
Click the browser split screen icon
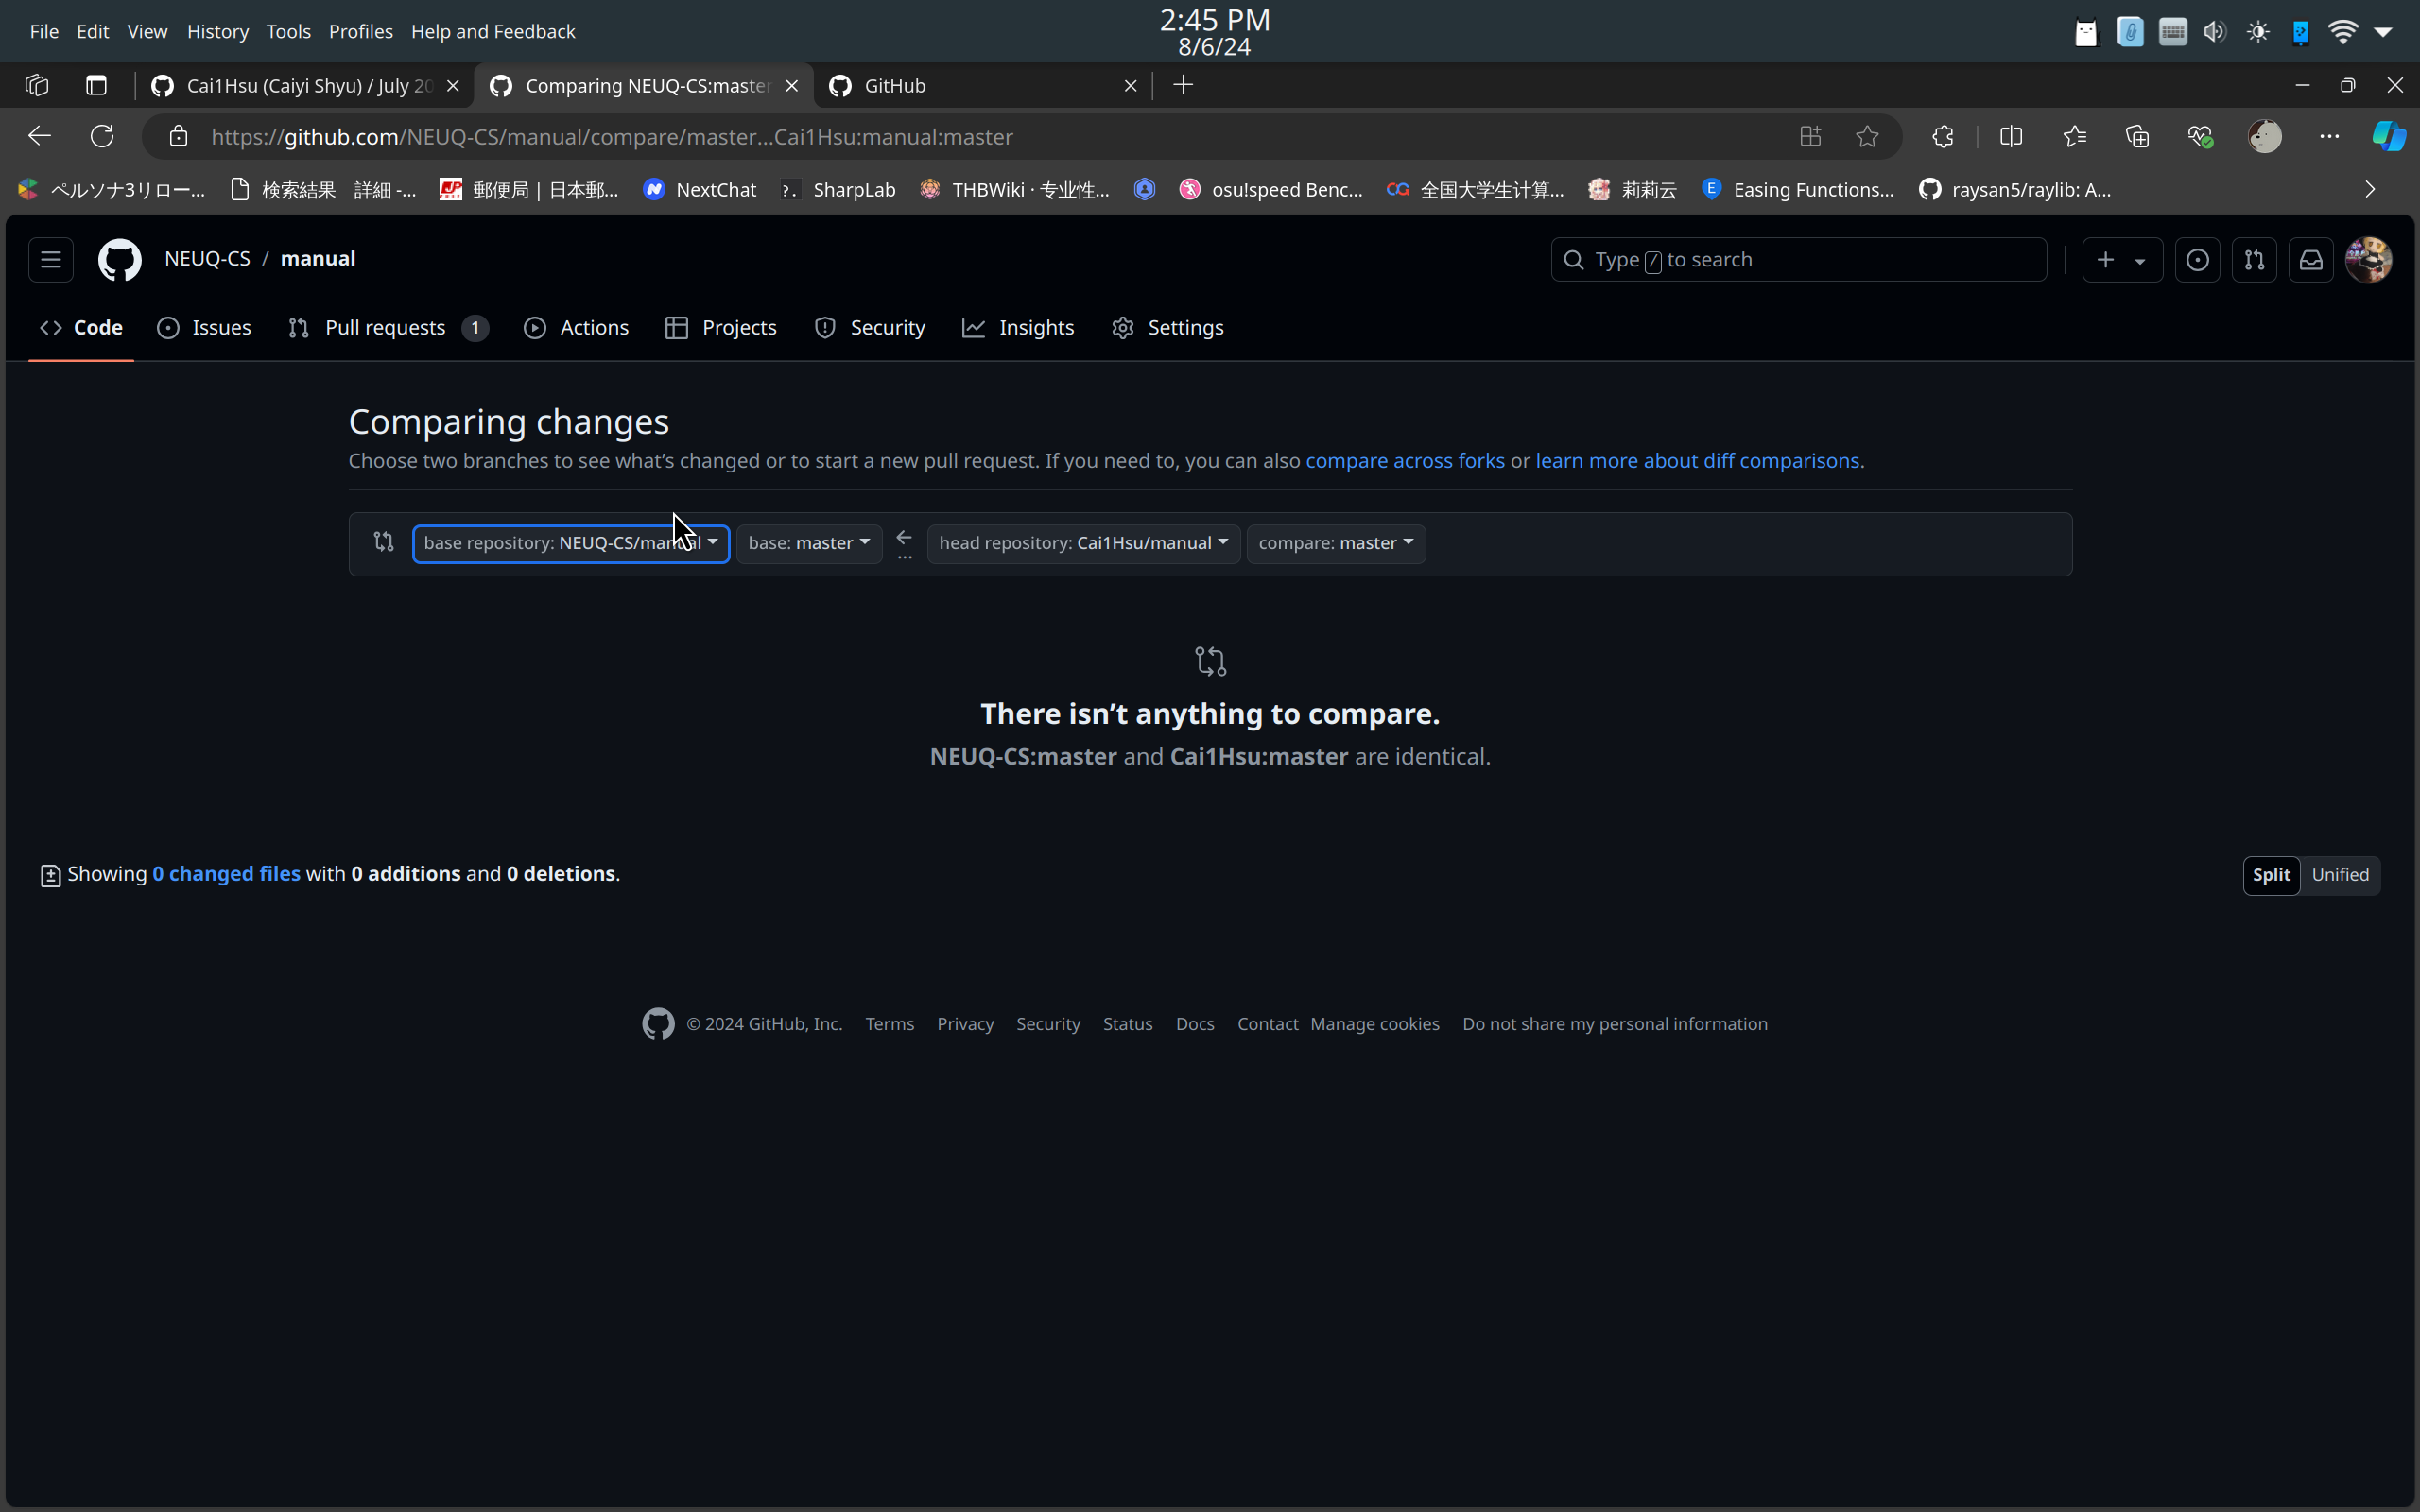[2011, 136]
